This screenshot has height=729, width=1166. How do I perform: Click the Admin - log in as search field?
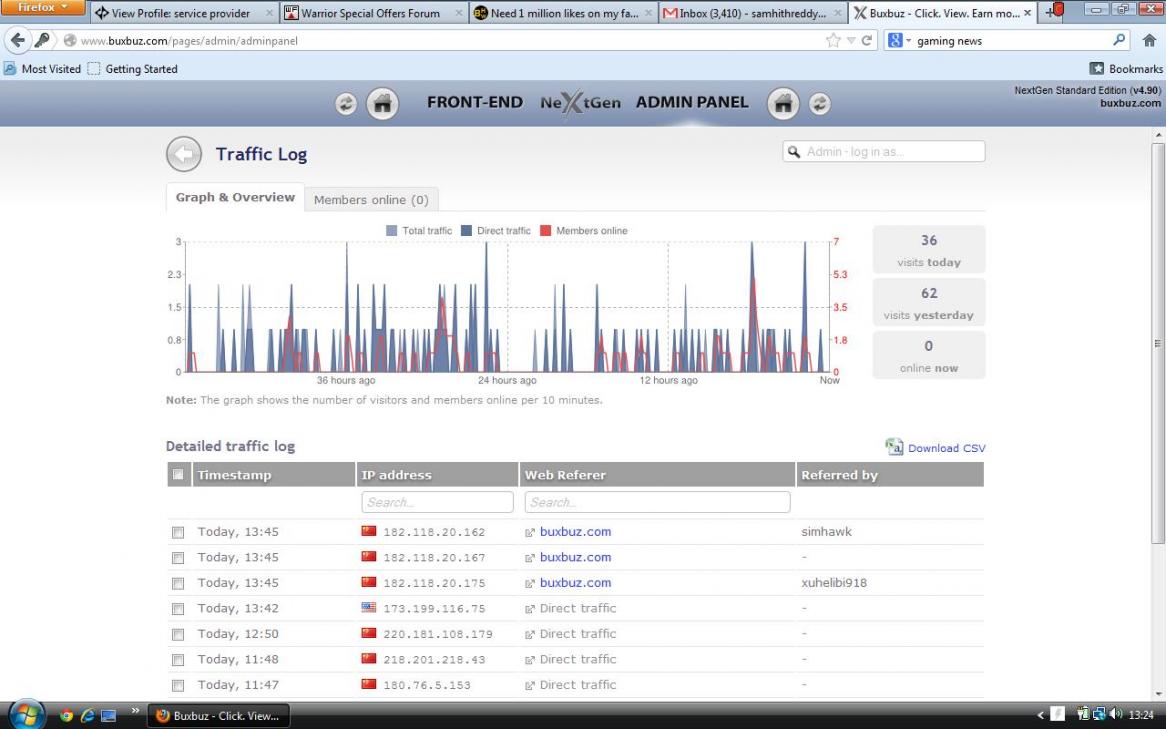pos(883,151)
